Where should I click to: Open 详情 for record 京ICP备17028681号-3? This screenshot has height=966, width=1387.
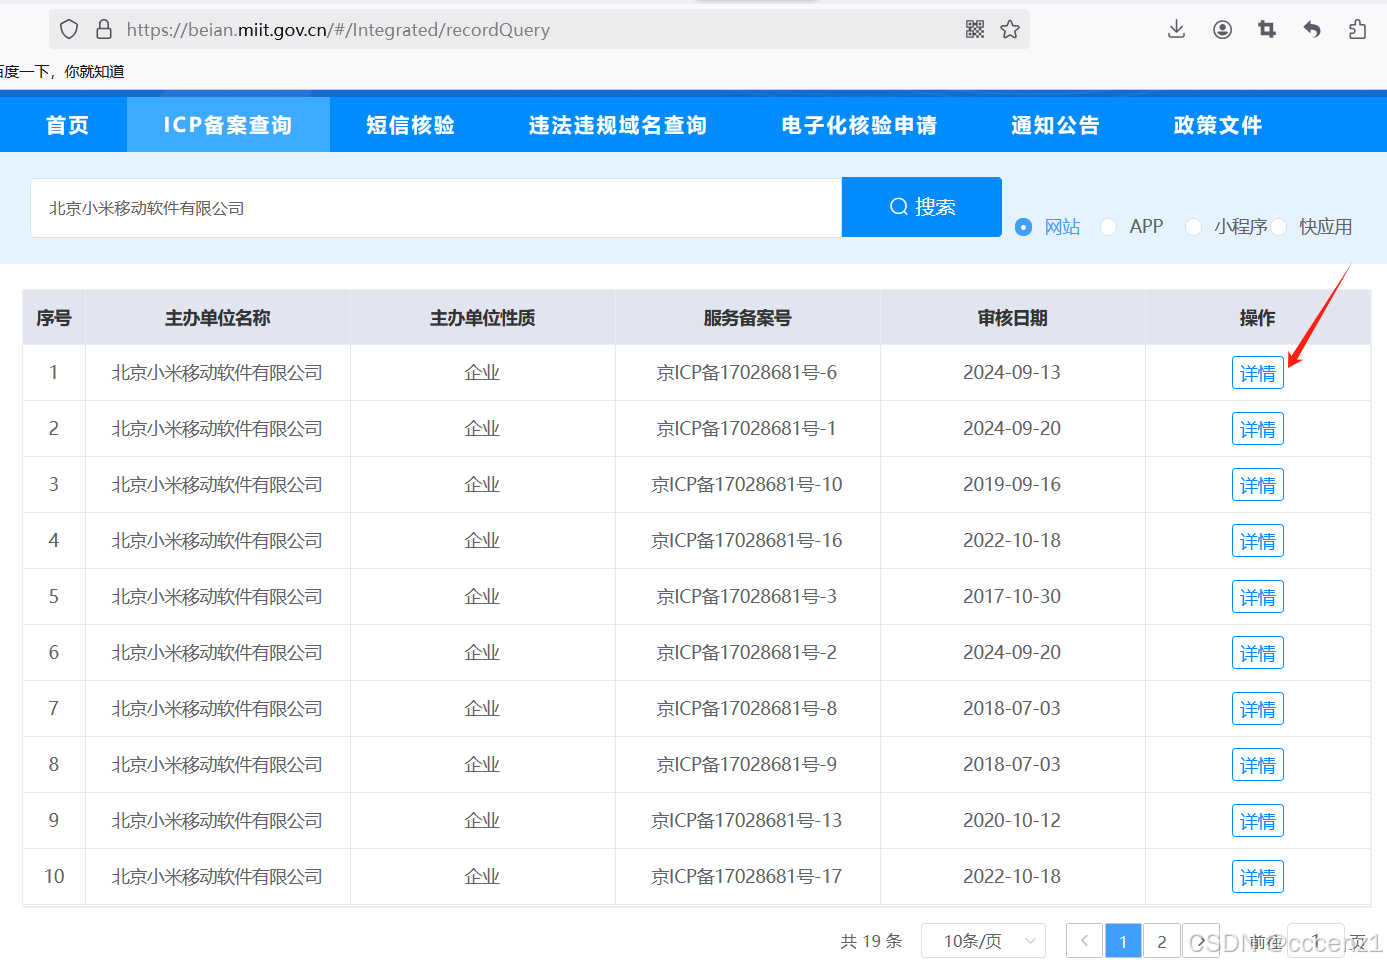tap(1257, 597)
